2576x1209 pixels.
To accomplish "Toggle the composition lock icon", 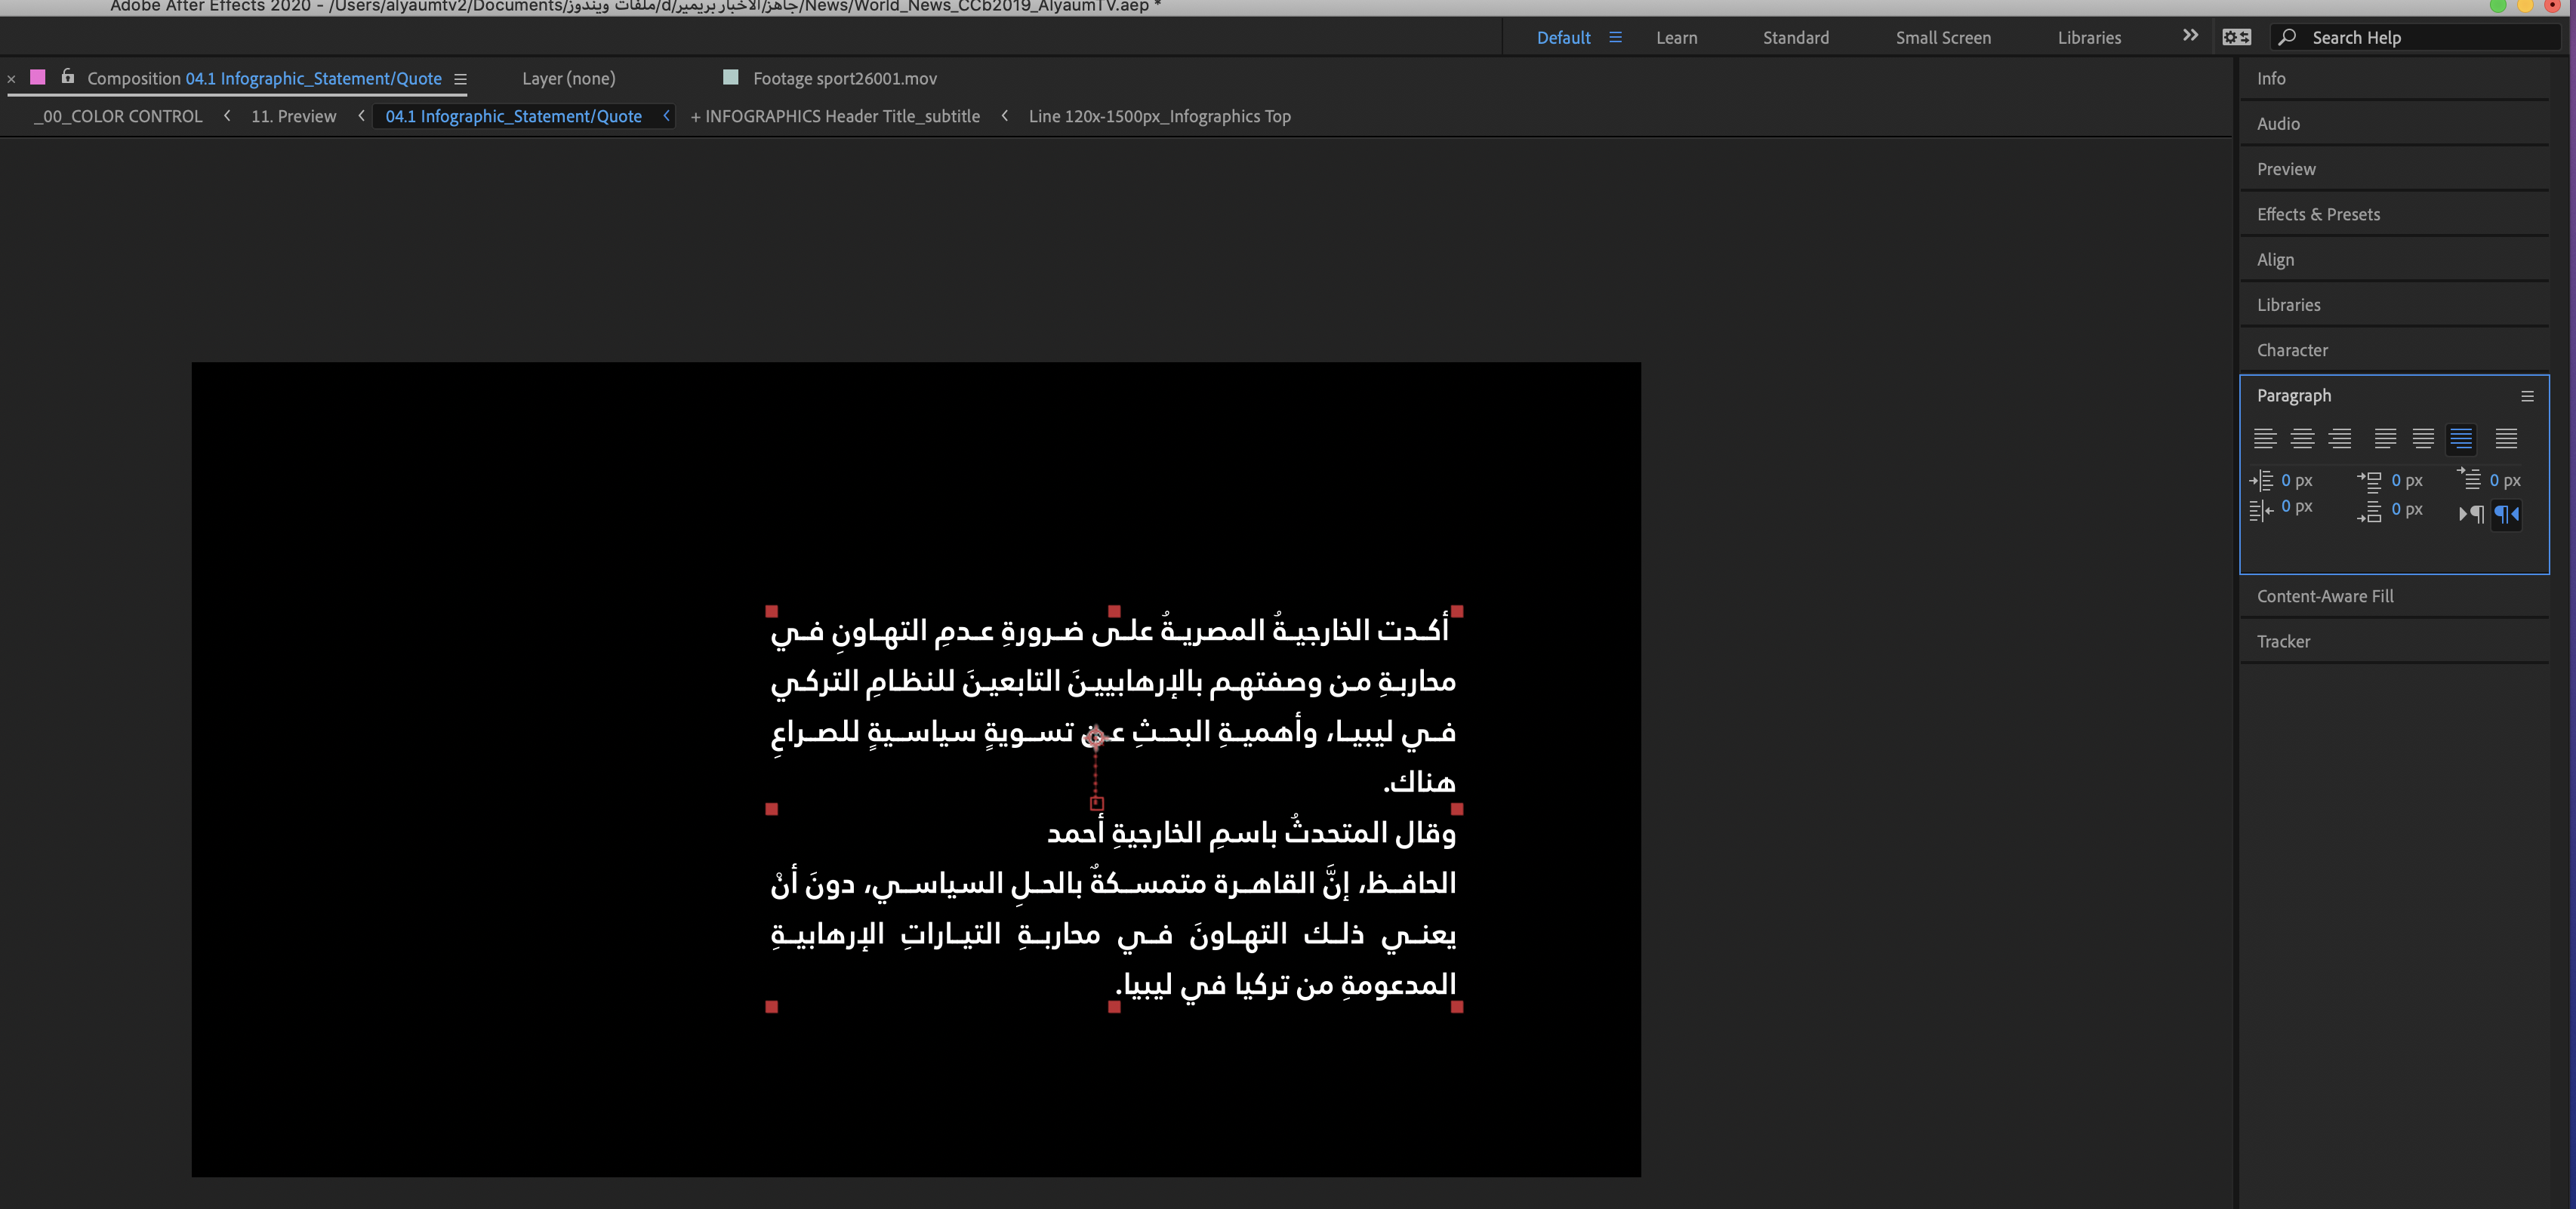I will point(66,77).
